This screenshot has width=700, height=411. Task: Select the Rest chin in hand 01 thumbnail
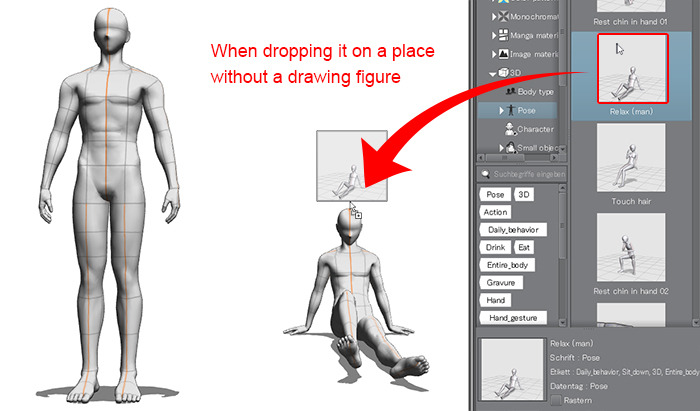(631, 6)
